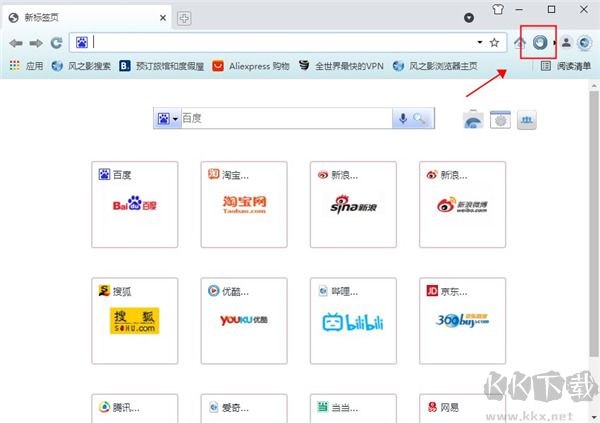The height and width of the screenshot is (423, 600).
Task: Open the Aliexpress 购物 bookmark
Action: 250,66
